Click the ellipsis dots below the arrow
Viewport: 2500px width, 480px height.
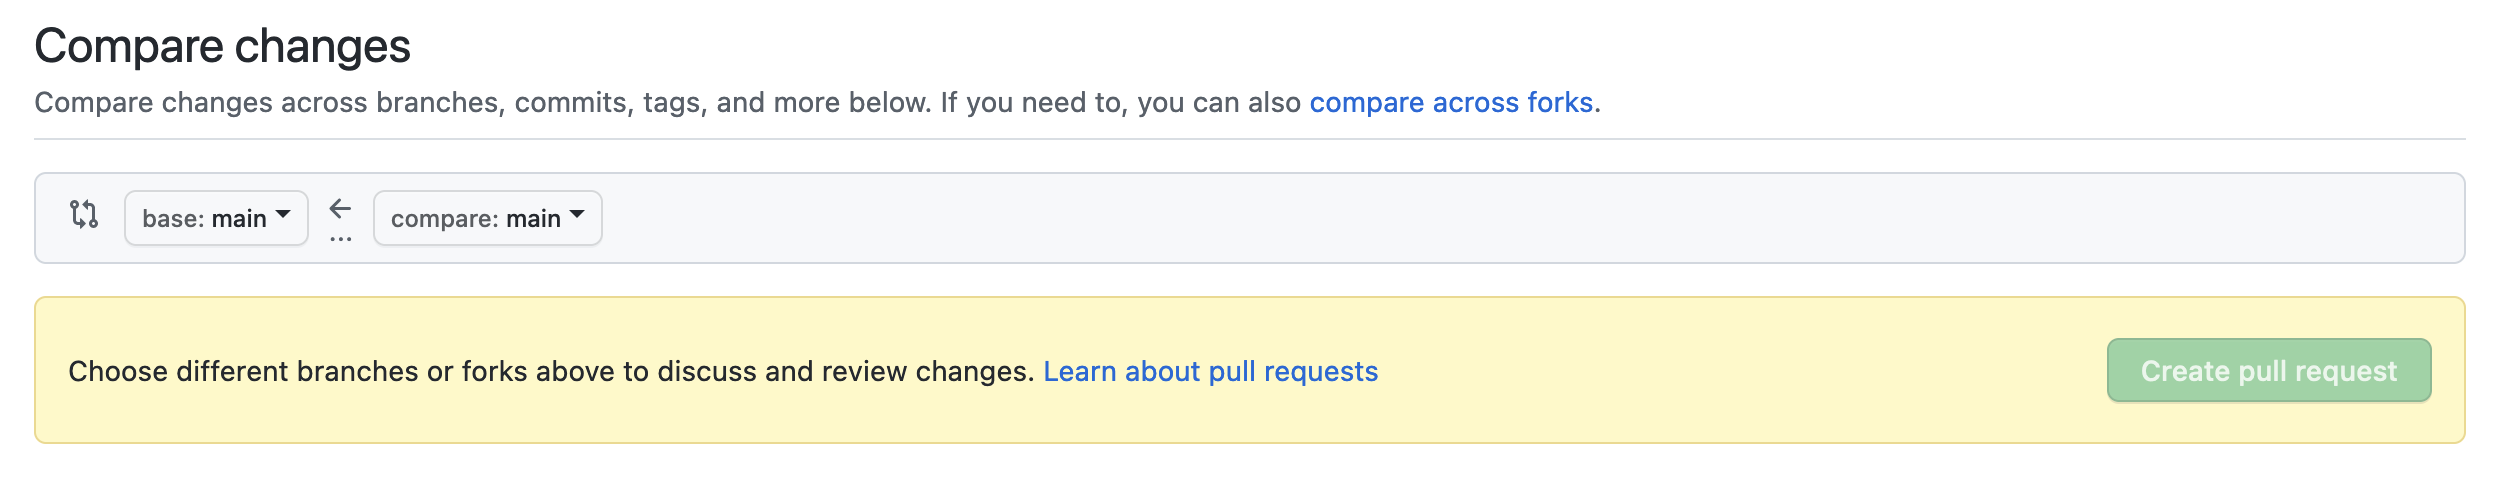[340, 240]
